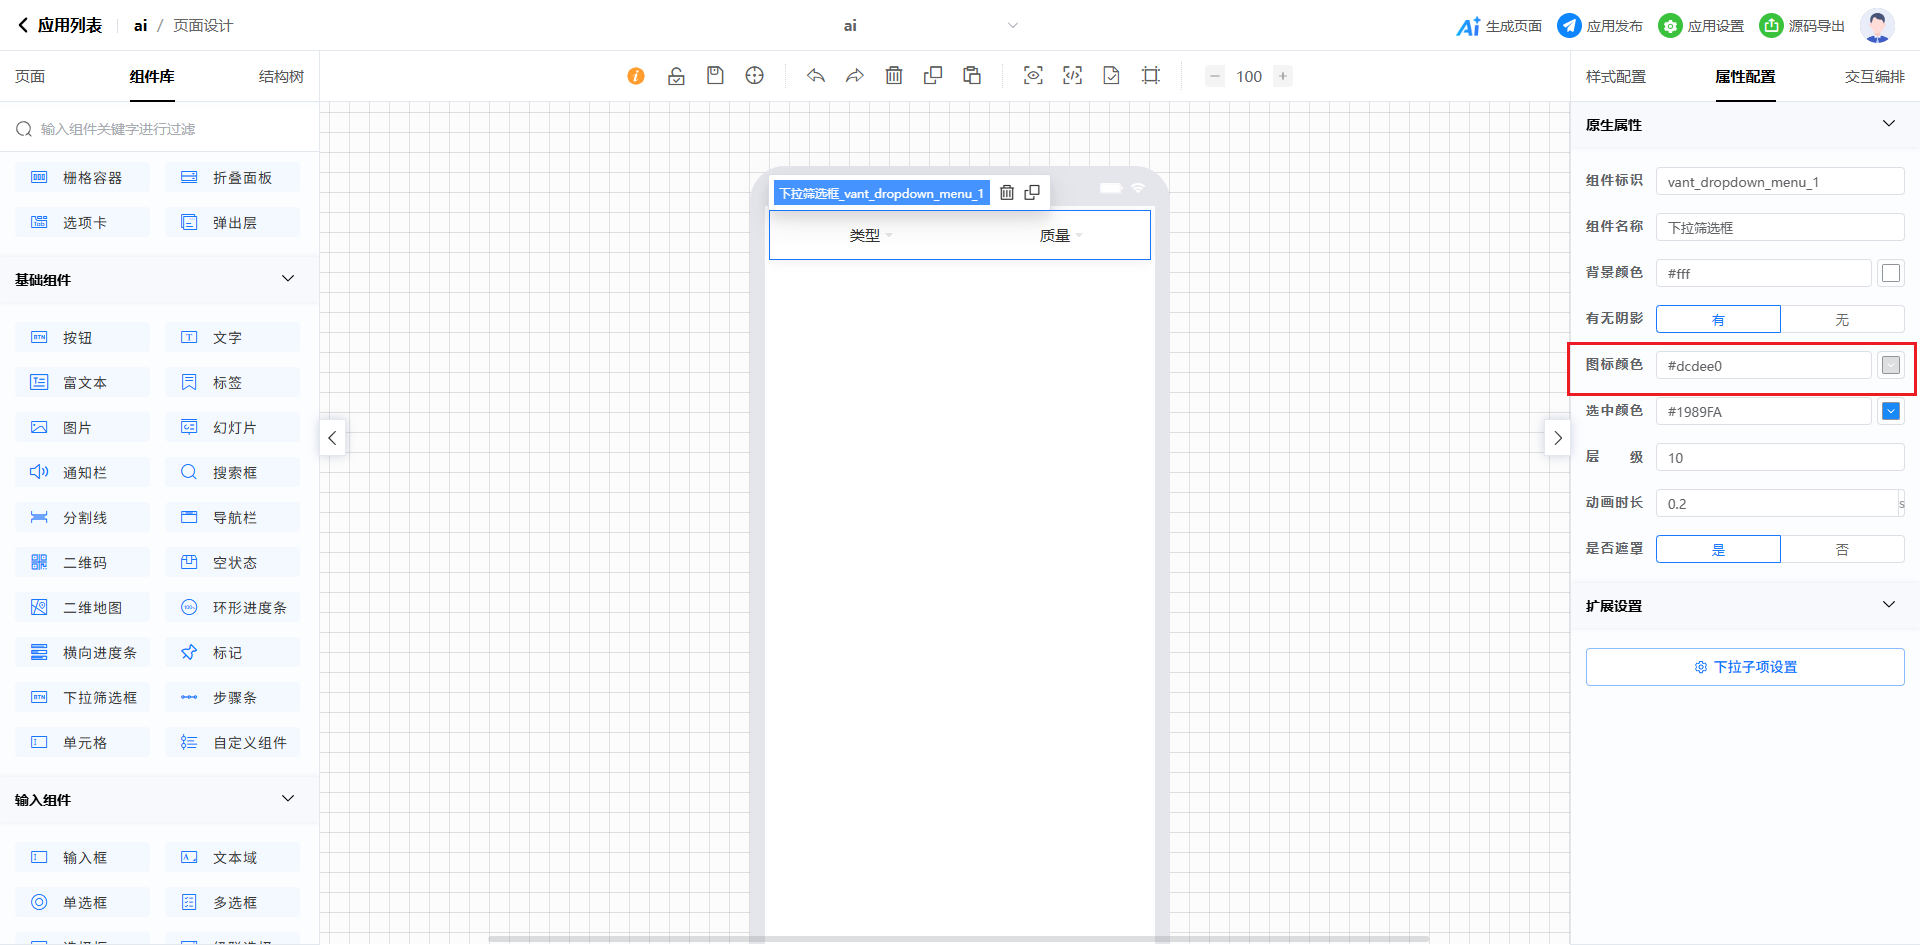Open the 结构树 tab
The image size is (1920, 945).
281,77
